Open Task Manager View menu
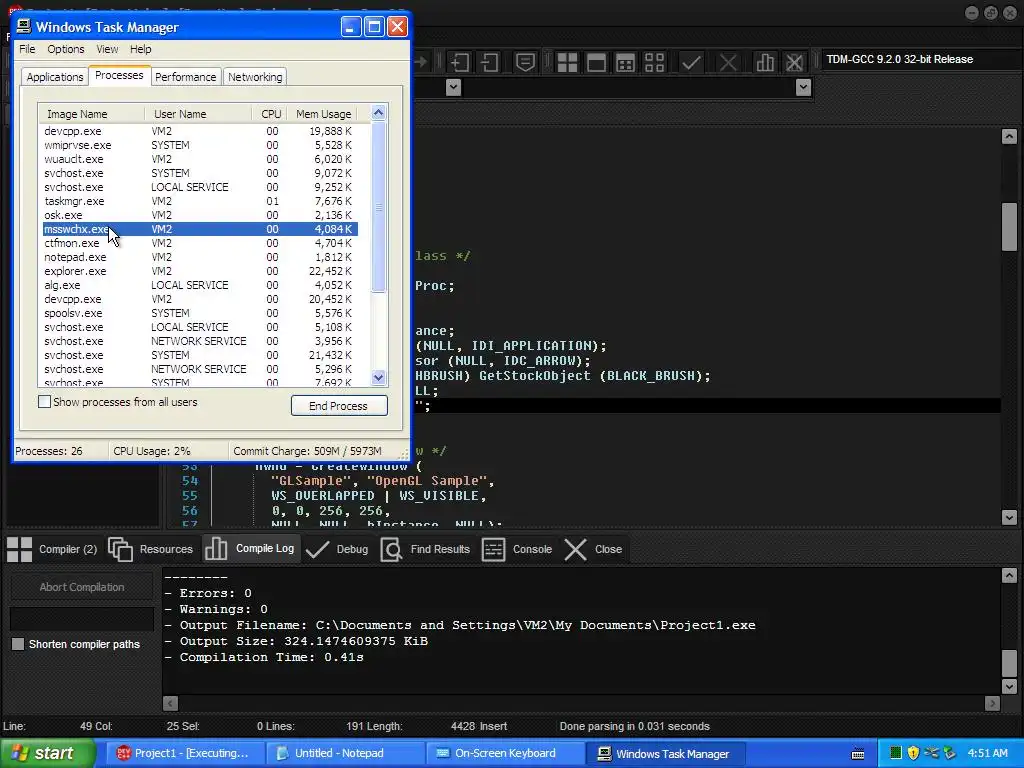The image size is (1024, 768). pyautogui.click(x=107, y=49)
